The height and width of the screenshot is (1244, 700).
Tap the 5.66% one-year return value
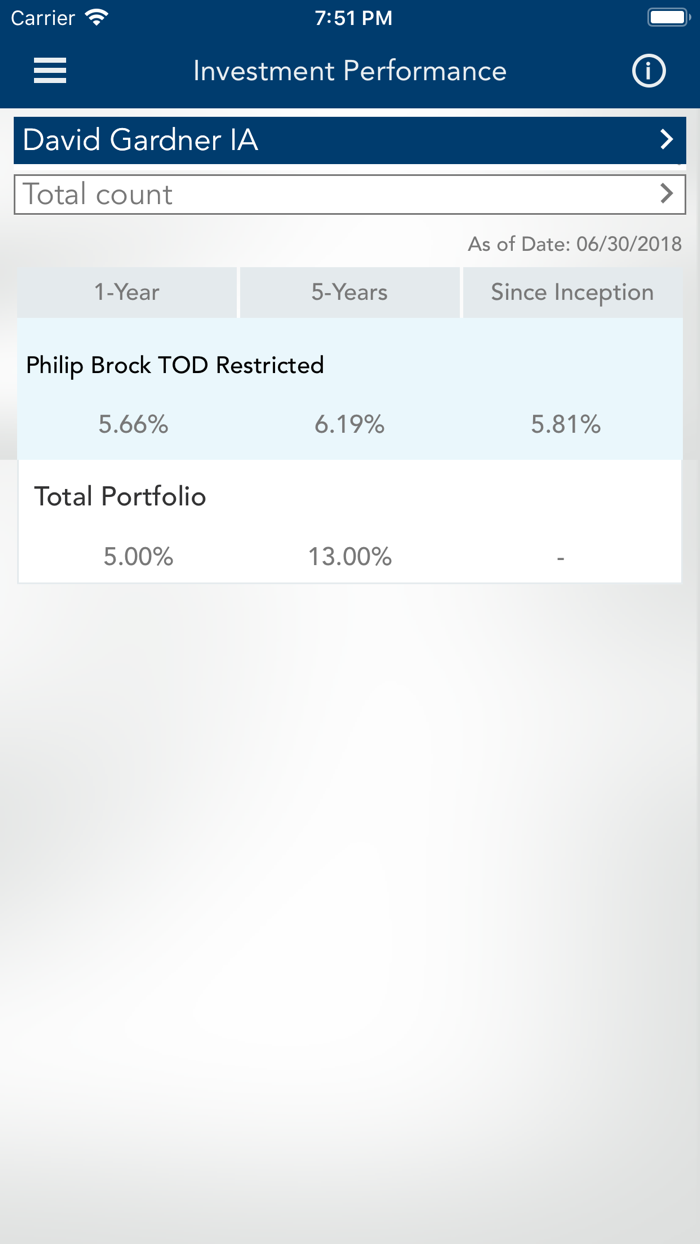point(133,424)
